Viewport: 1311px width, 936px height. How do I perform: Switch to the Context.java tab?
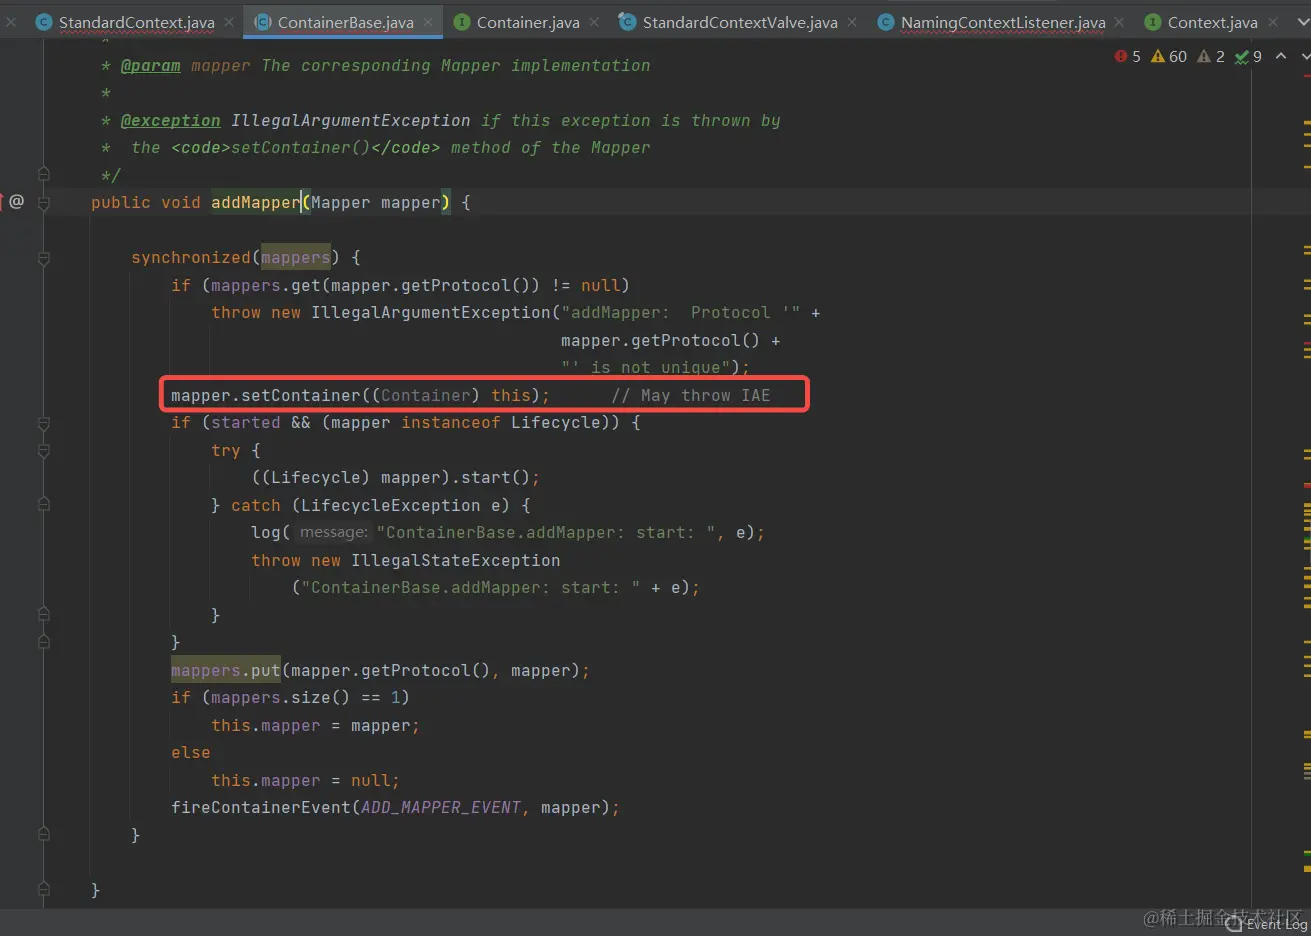click(x=1212, y=22)
